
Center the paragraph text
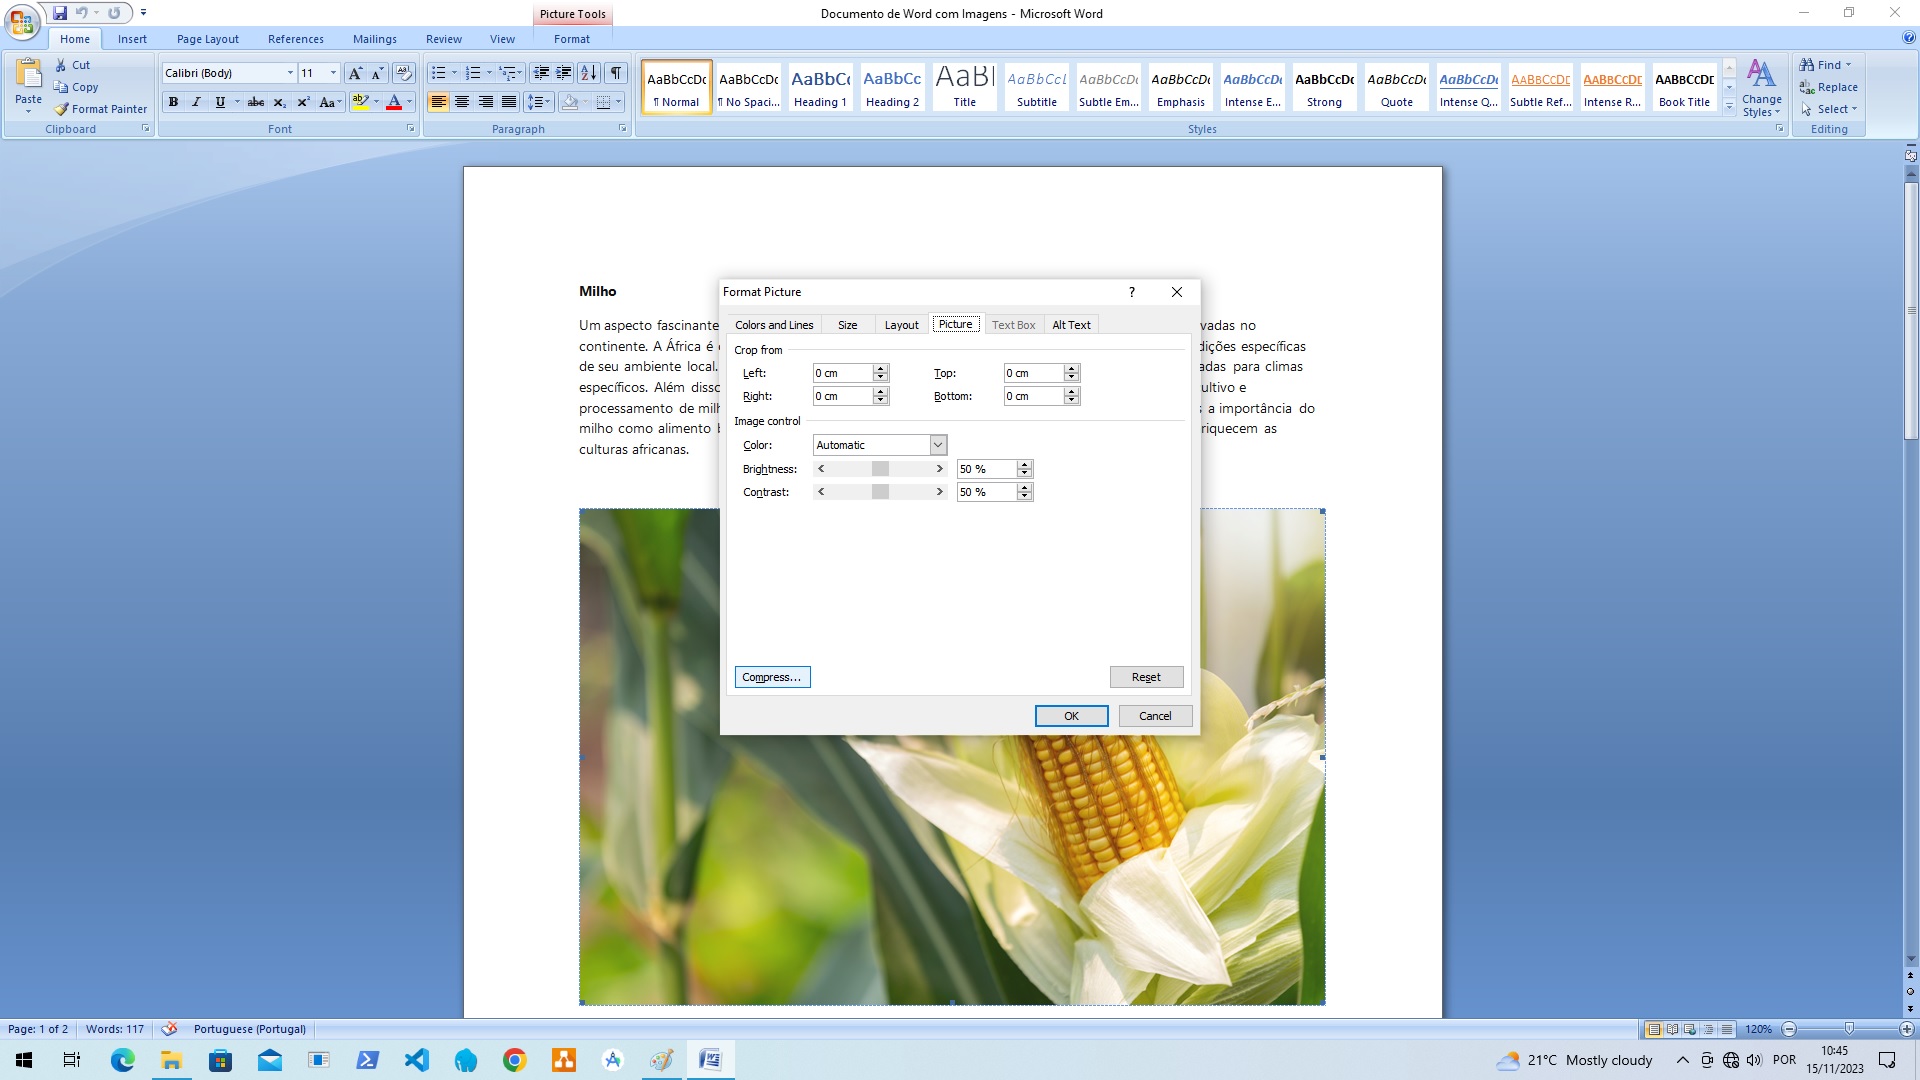462,102
